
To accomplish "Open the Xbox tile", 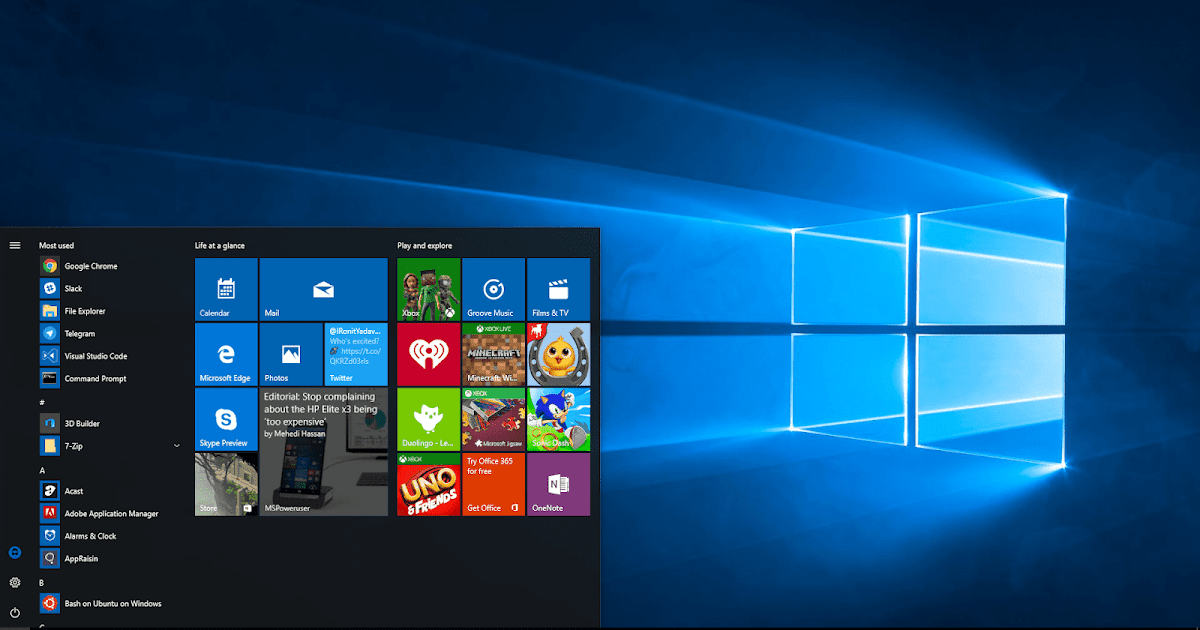I will (x=429, y=289).
